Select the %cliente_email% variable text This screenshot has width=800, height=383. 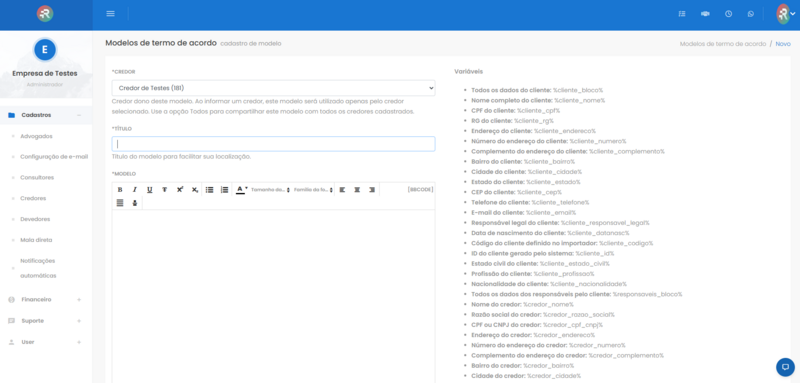point(551,213)
